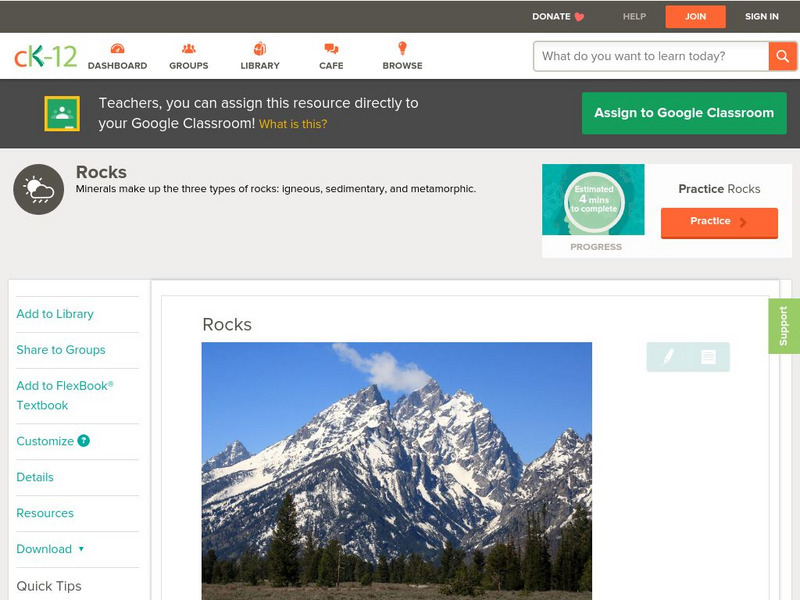Click the Quick Tips heading
Viewport: 800px width, 600px height.
pos(49,586)
